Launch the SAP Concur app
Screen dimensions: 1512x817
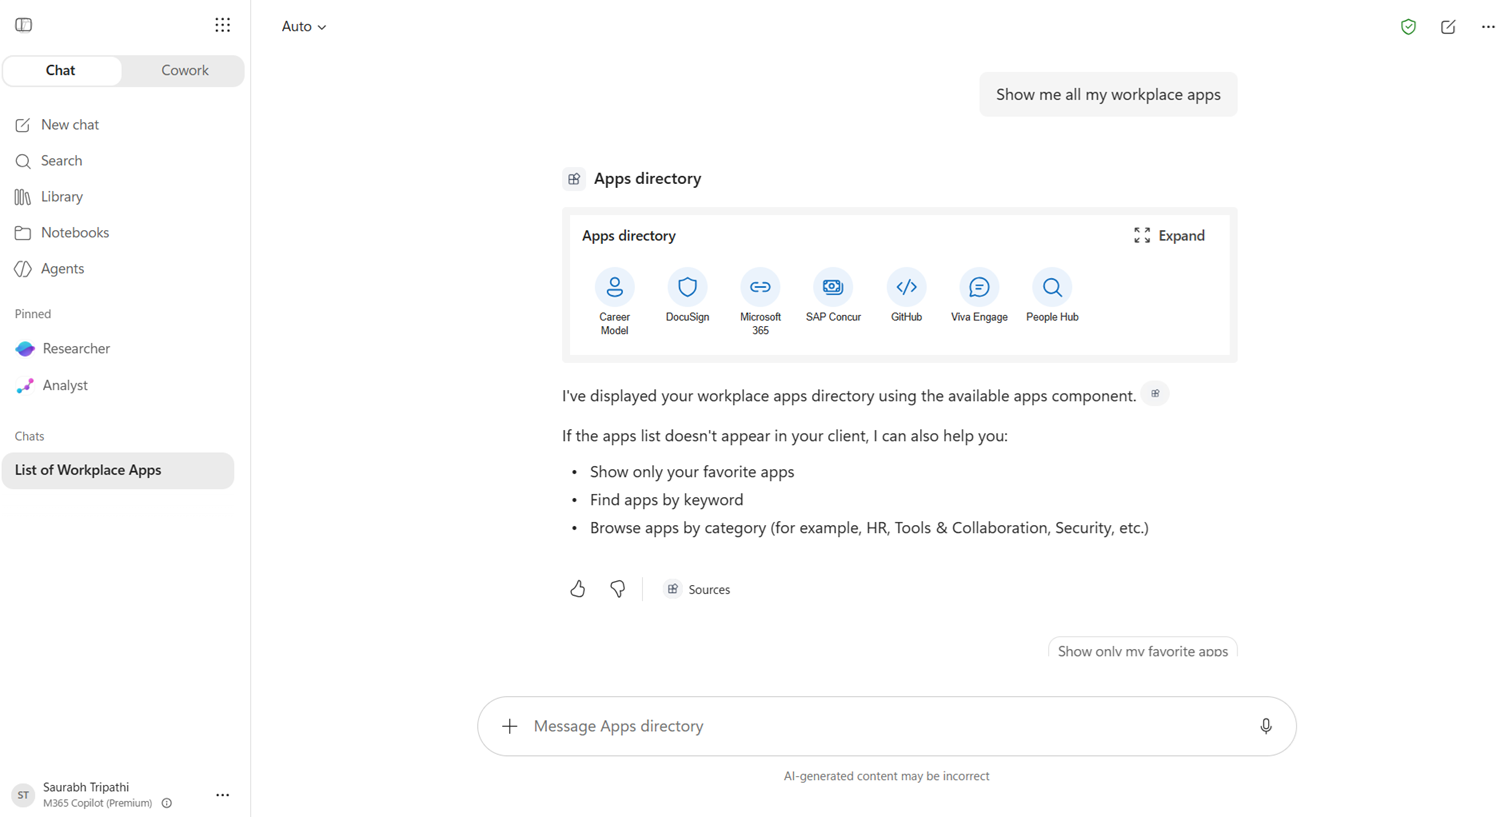click(833, 296)
